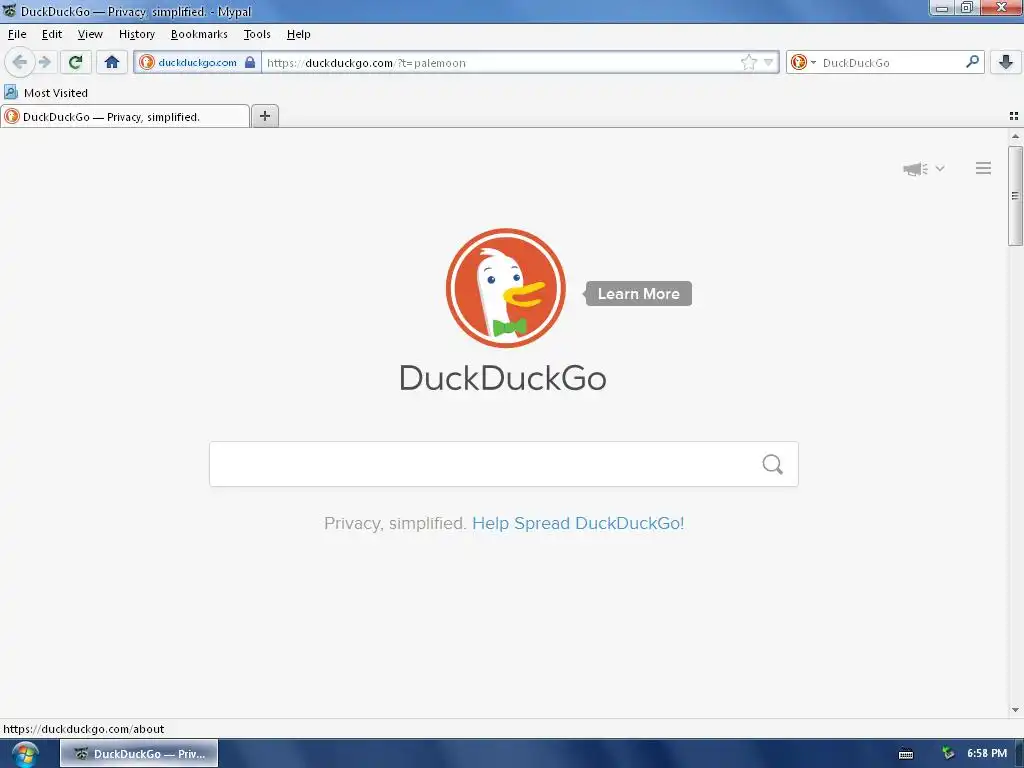Open the Bookmarks menu
This screenshot has width=1024, height=768.
click(199, 34)
